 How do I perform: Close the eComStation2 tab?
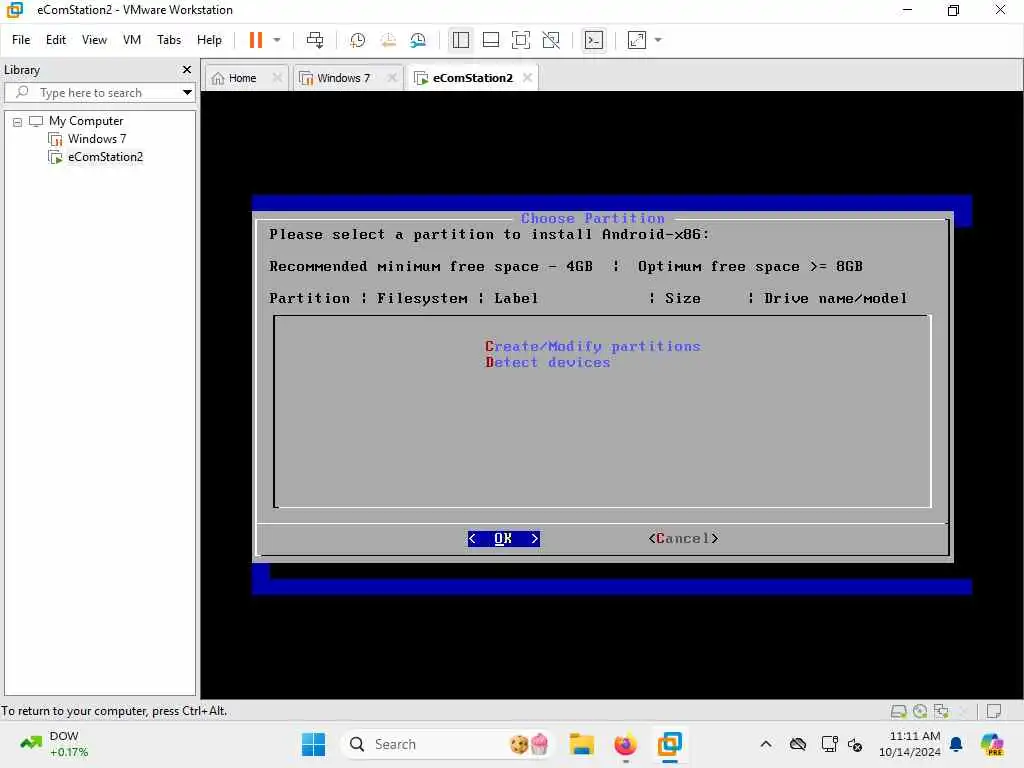tap(527, 77)
